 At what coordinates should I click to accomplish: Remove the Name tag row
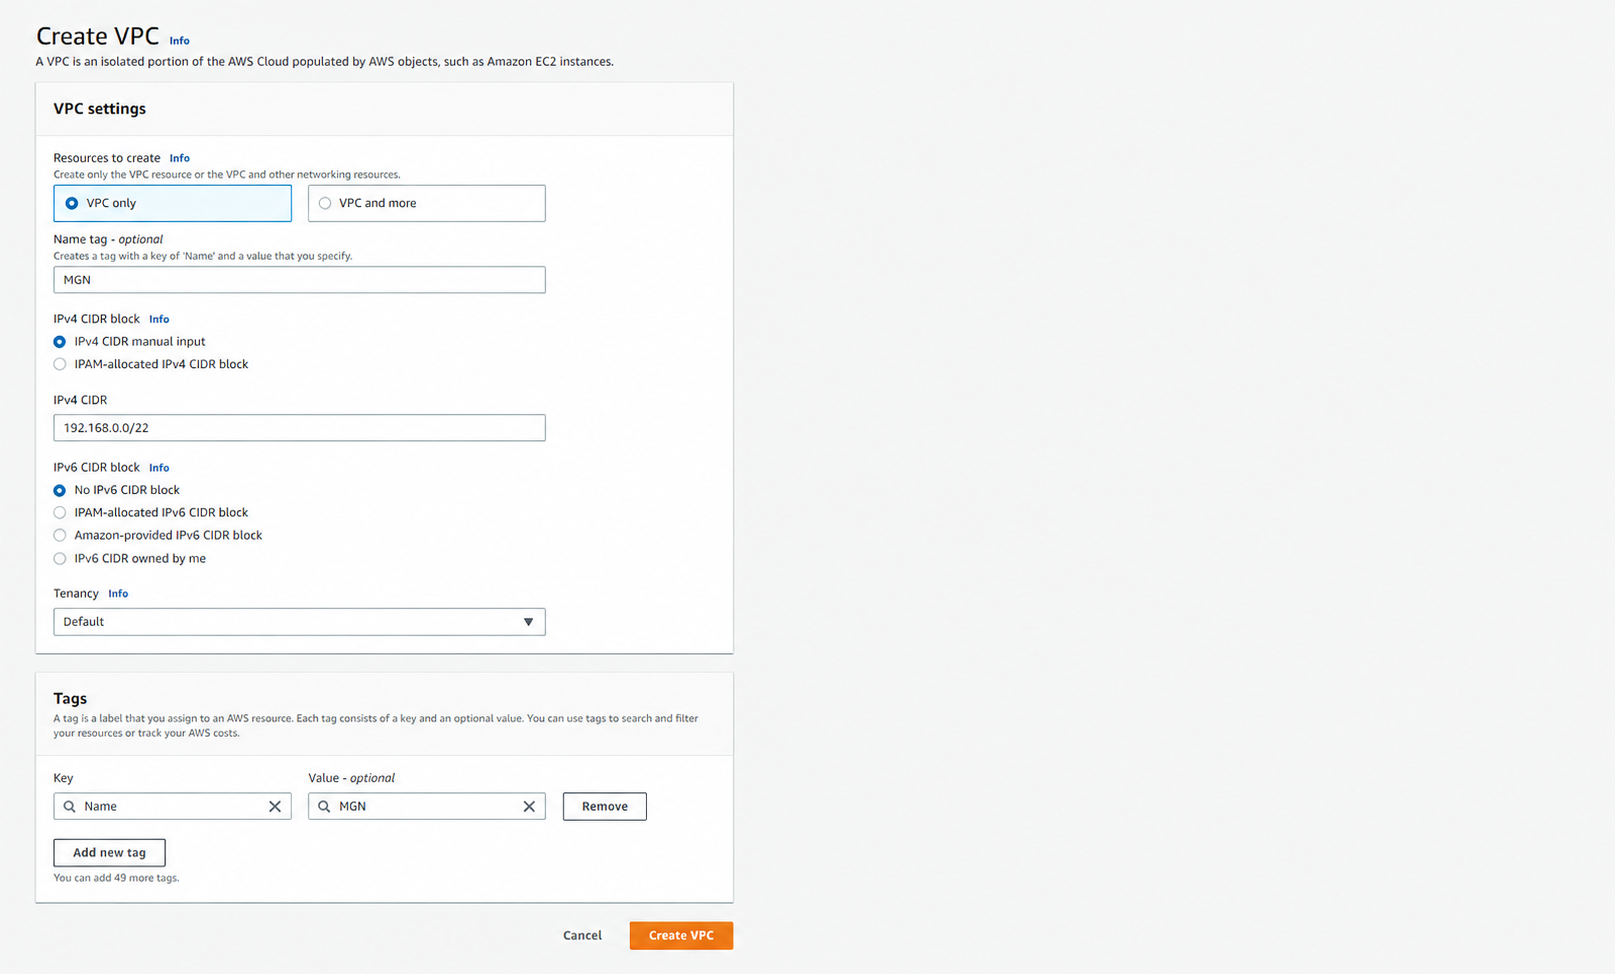[x=605, y=807]
